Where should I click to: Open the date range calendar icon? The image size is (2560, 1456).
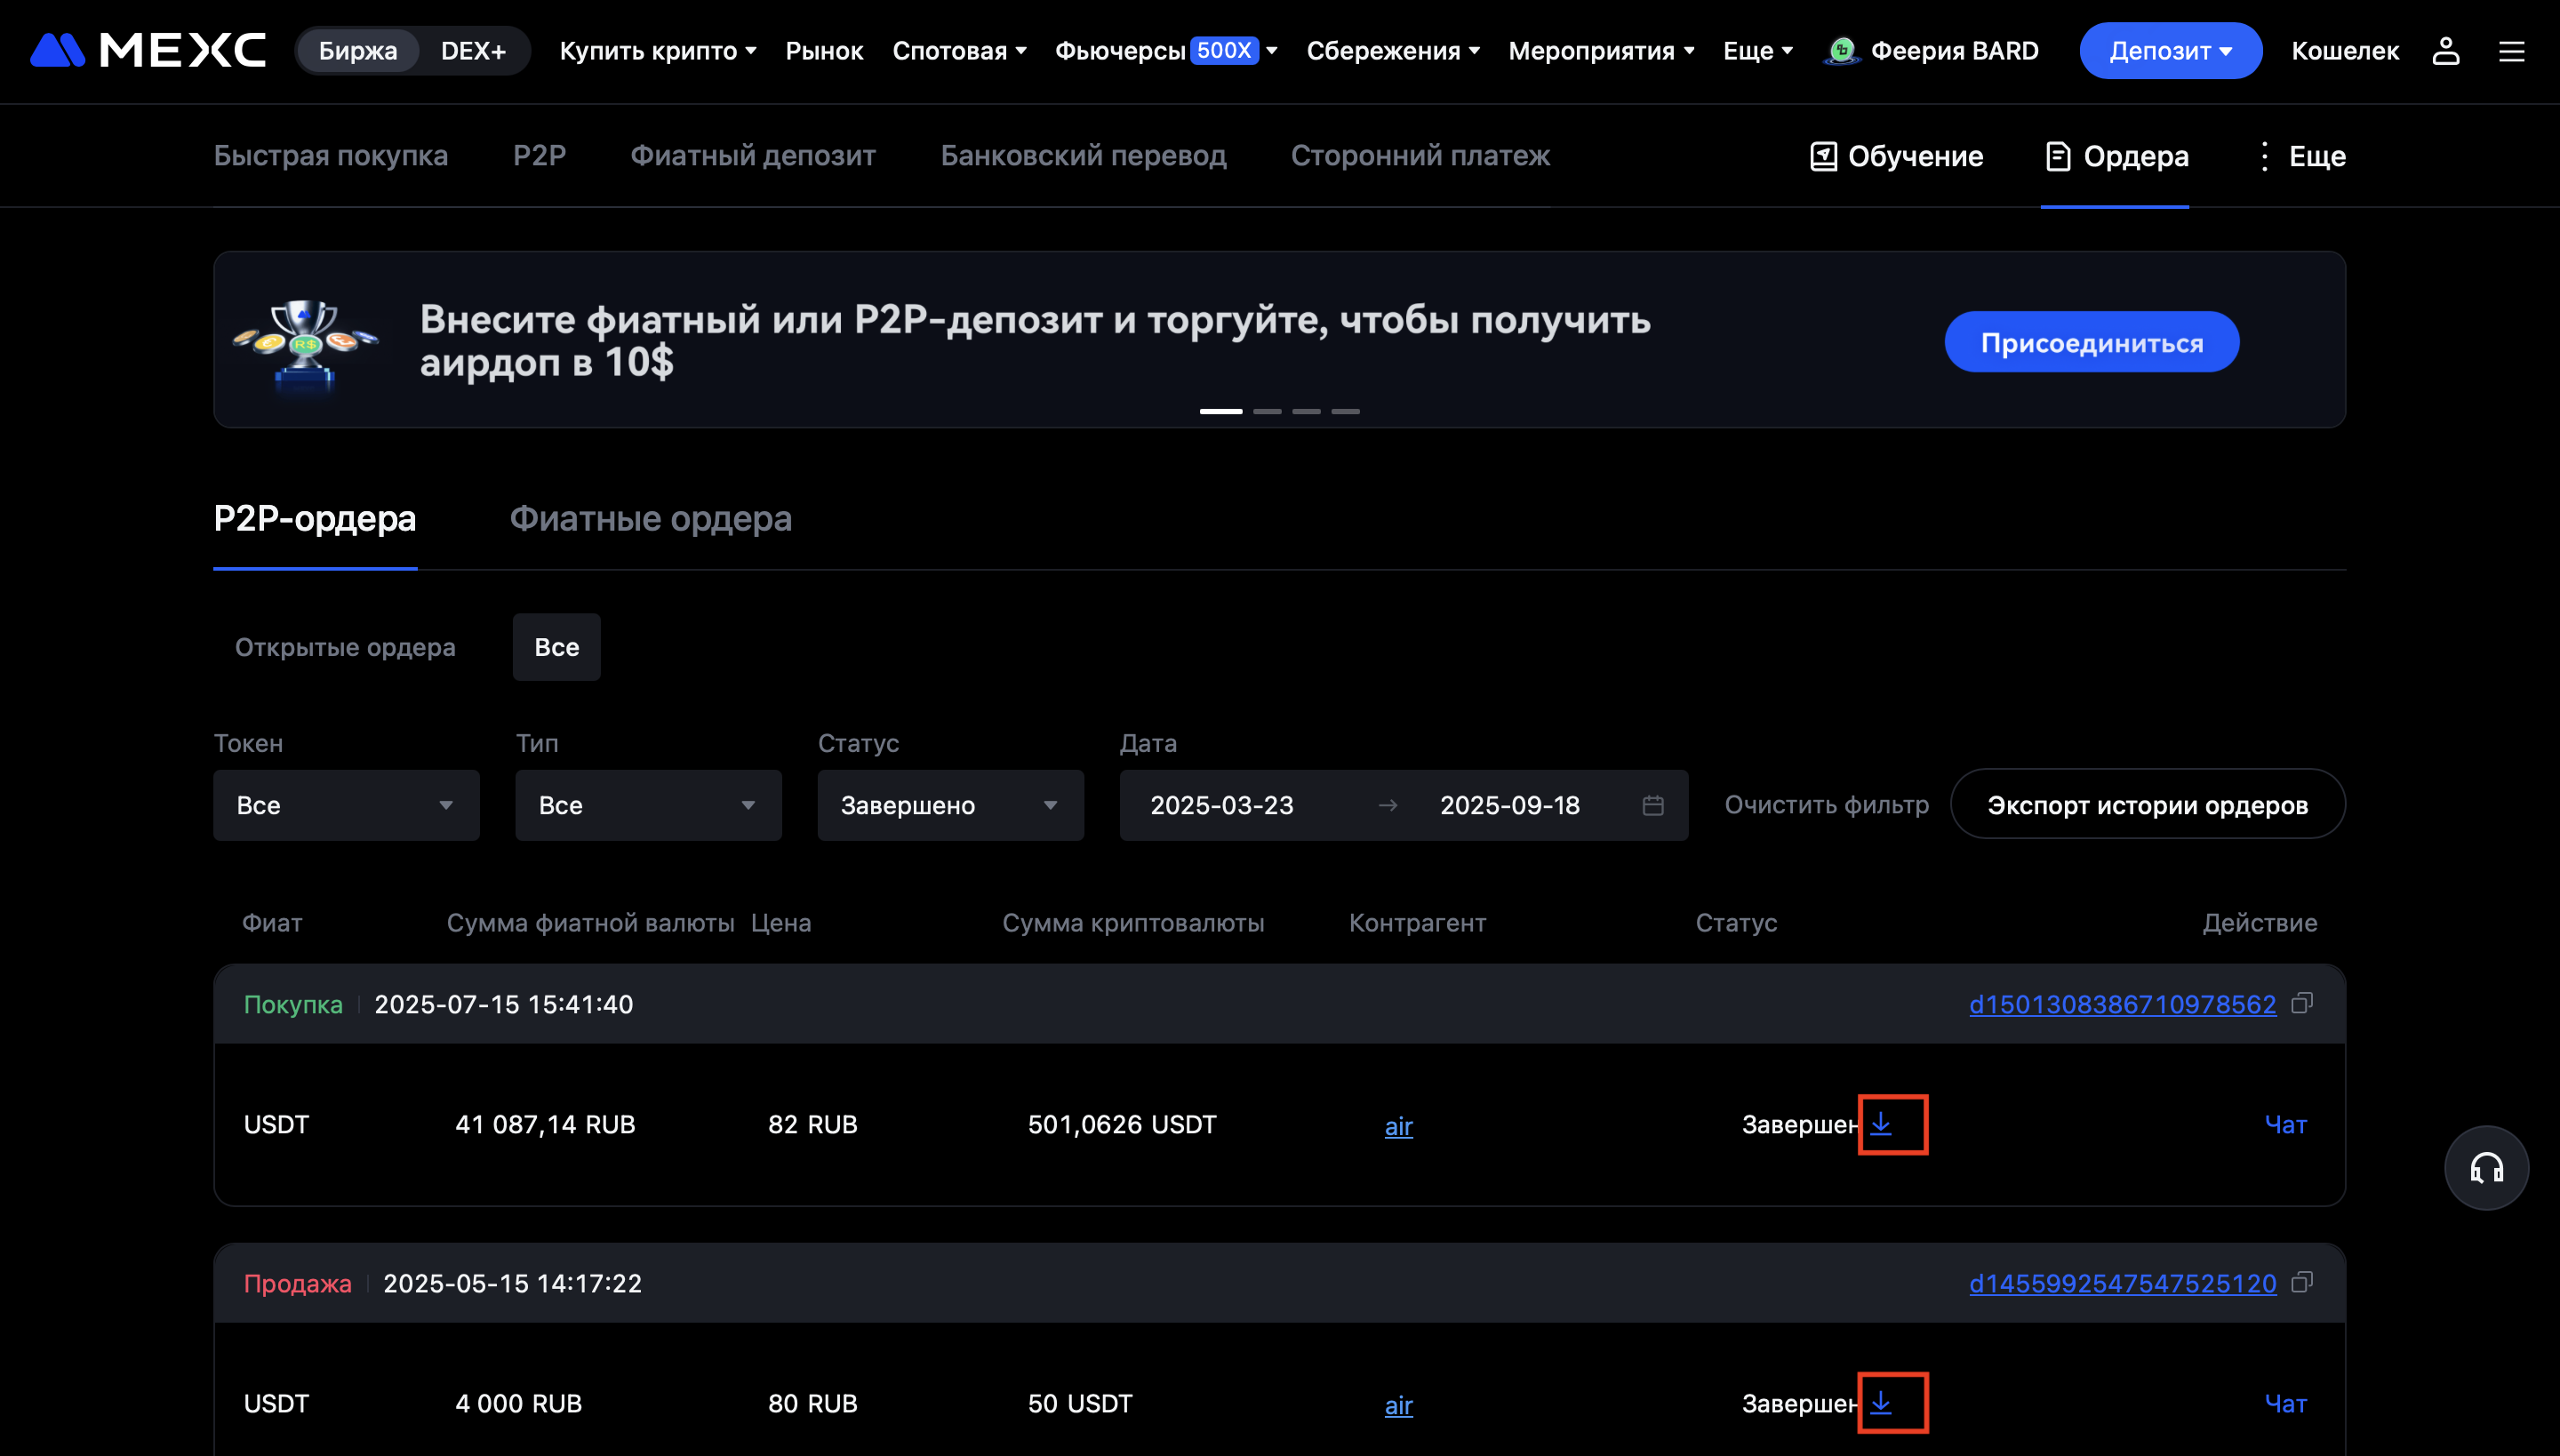click(1653, 805)
